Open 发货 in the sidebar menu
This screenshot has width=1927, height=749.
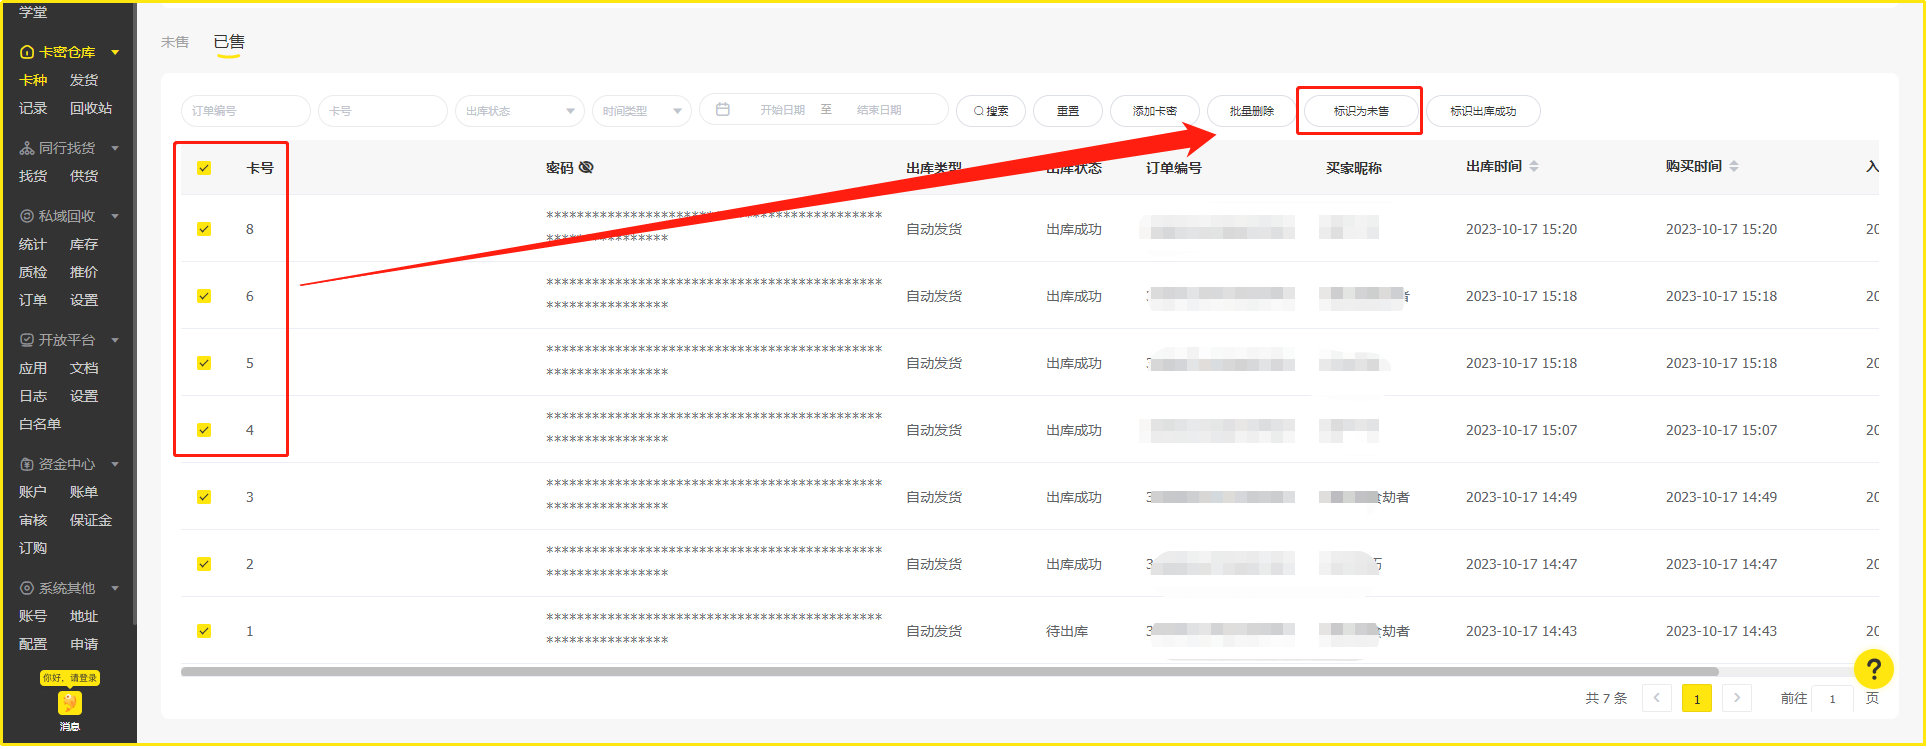[84, 80]
